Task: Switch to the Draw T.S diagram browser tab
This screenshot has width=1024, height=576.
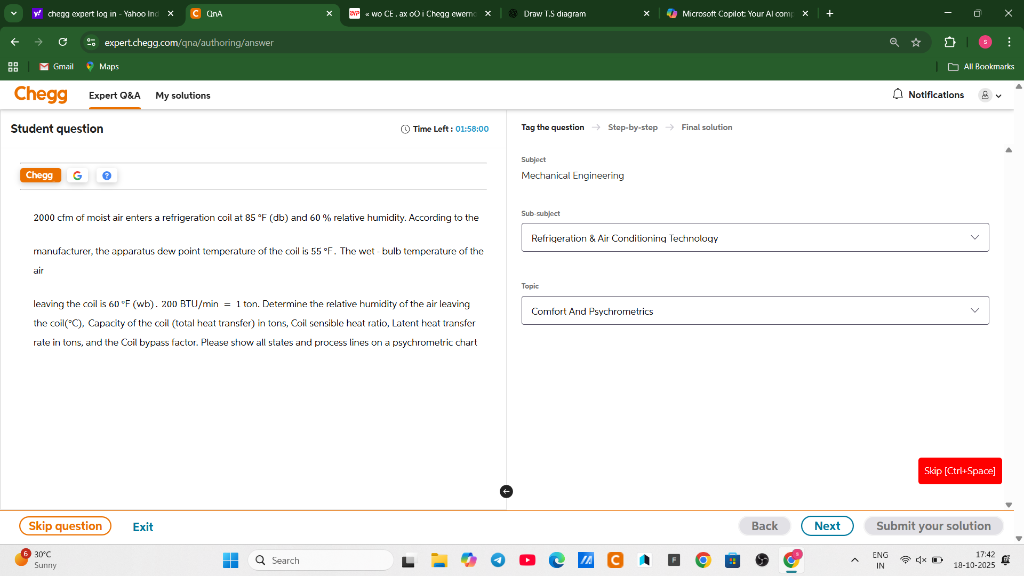Action: point(577,13)
